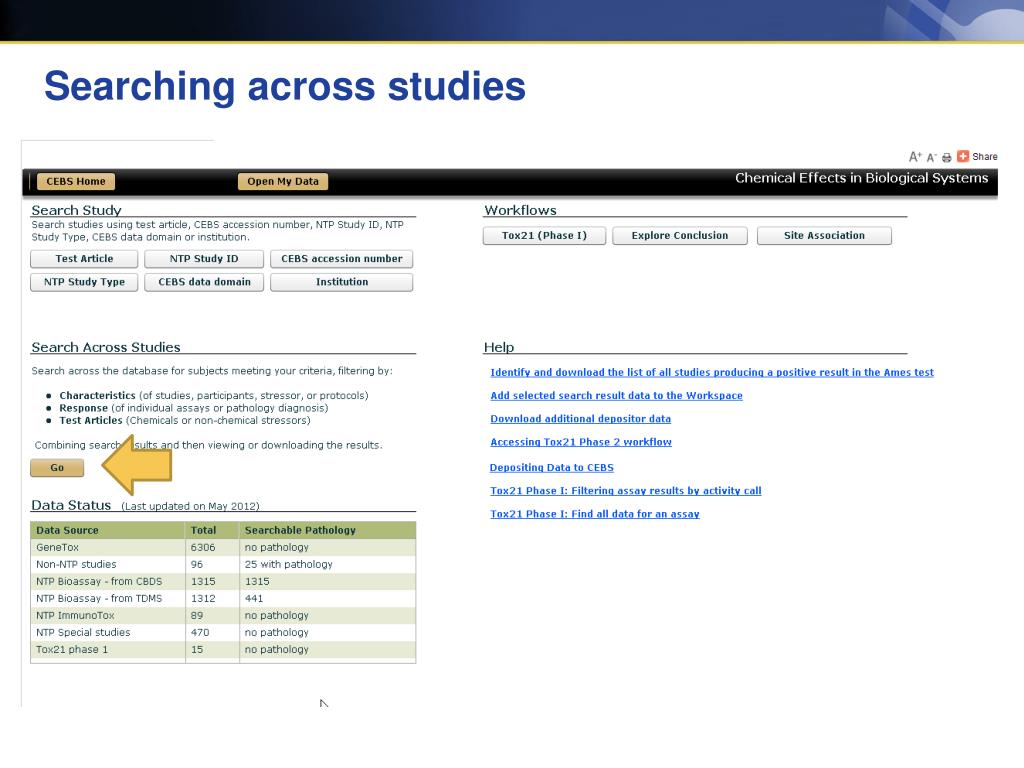Click the Test Articles bullet item
Screen dimensions: 1024x768
pyautogui.click(x=185, y=421)
